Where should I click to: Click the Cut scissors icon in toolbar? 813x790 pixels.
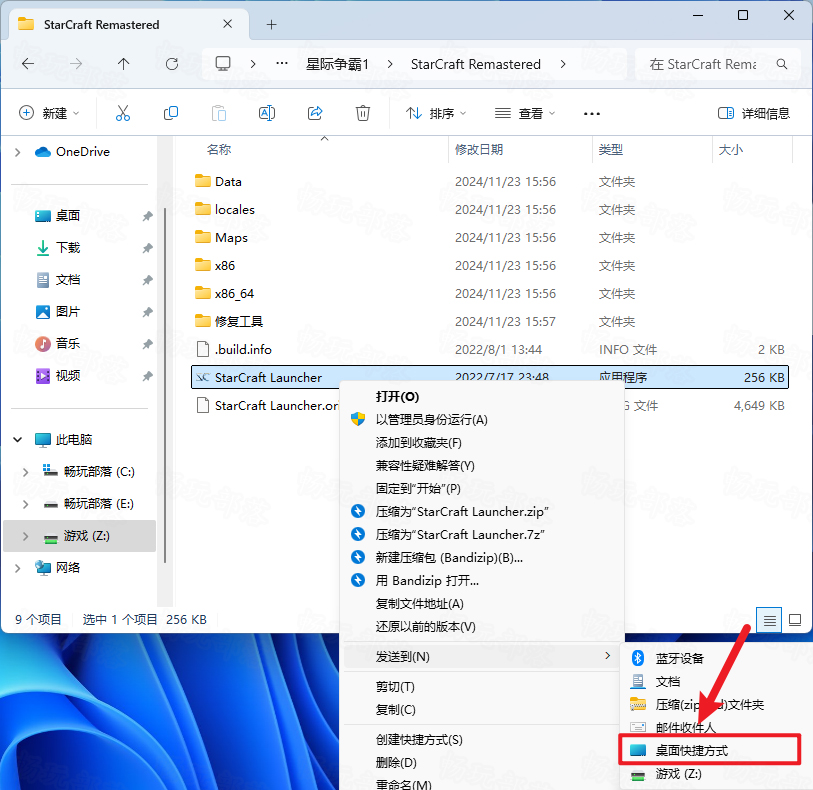point(123,113)
